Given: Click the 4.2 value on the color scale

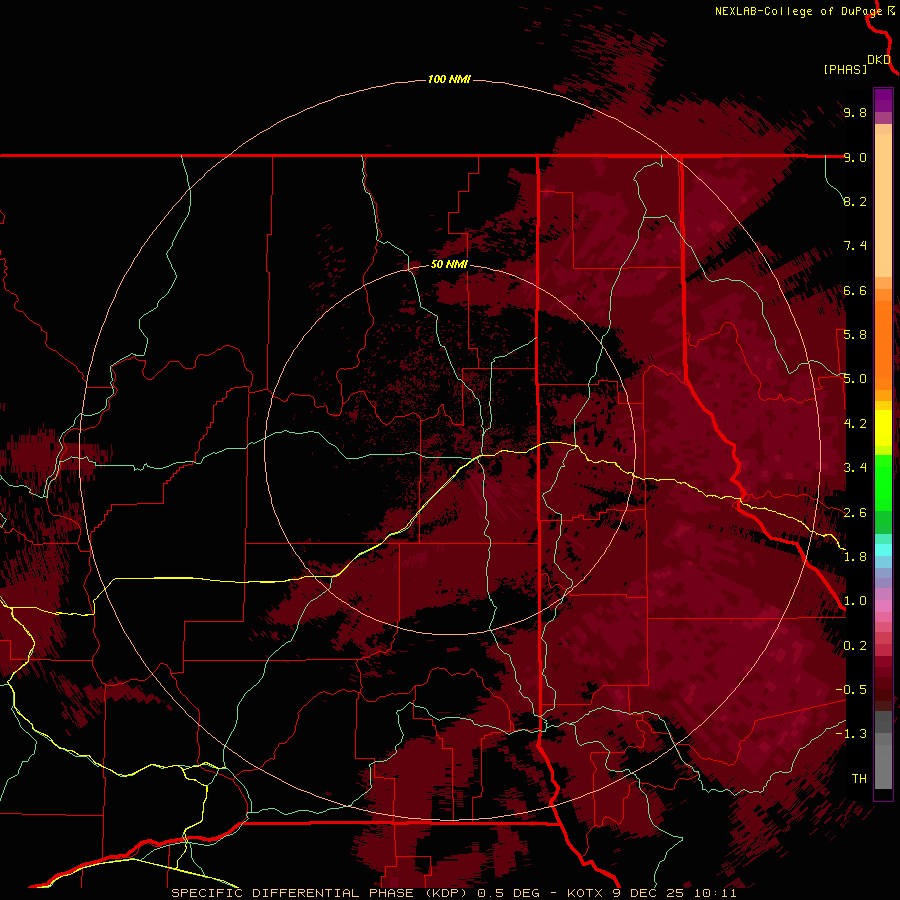Looking at the screenshot, I should point(855,424).
